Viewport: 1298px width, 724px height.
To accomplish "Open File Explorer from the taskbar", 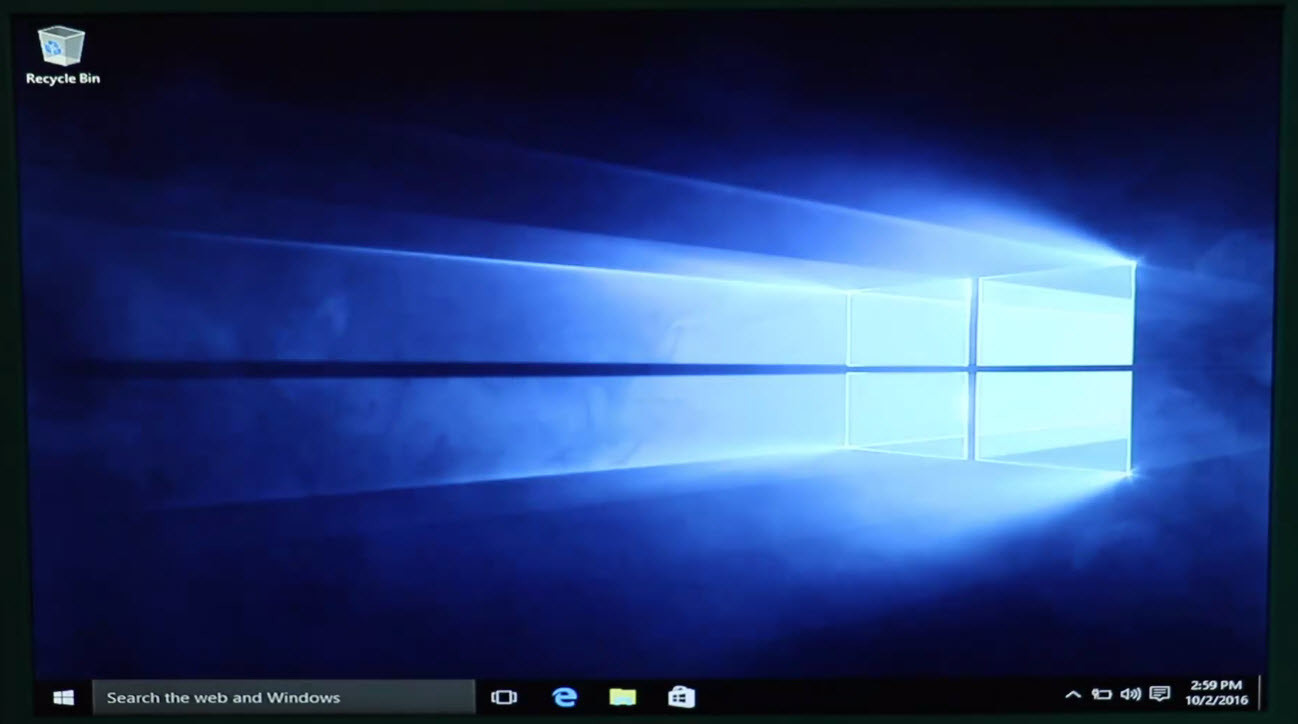I will [x=622, y=697].
